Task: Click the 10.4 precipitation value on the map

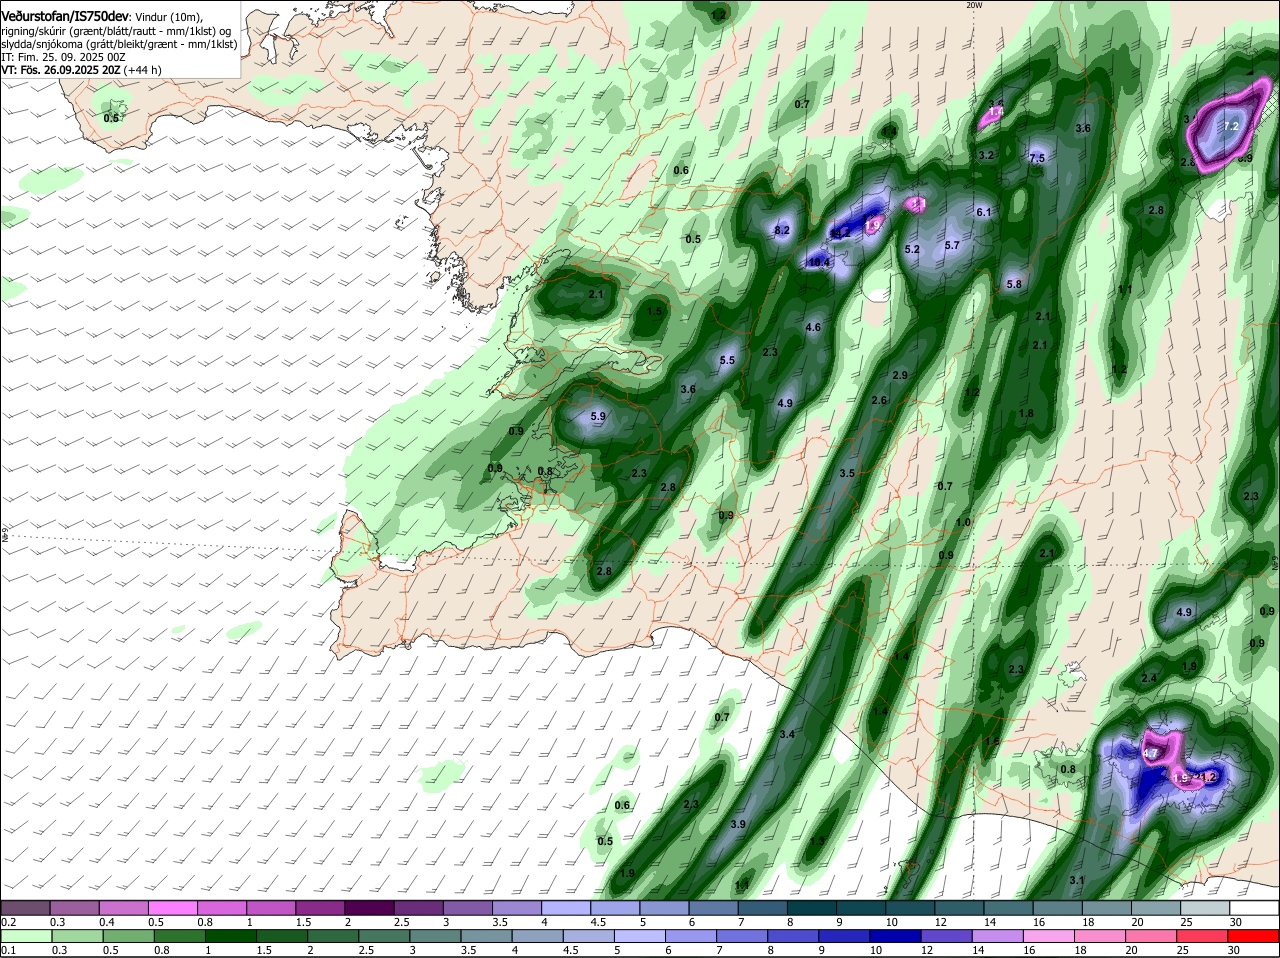Action: [x=819, y=262]
